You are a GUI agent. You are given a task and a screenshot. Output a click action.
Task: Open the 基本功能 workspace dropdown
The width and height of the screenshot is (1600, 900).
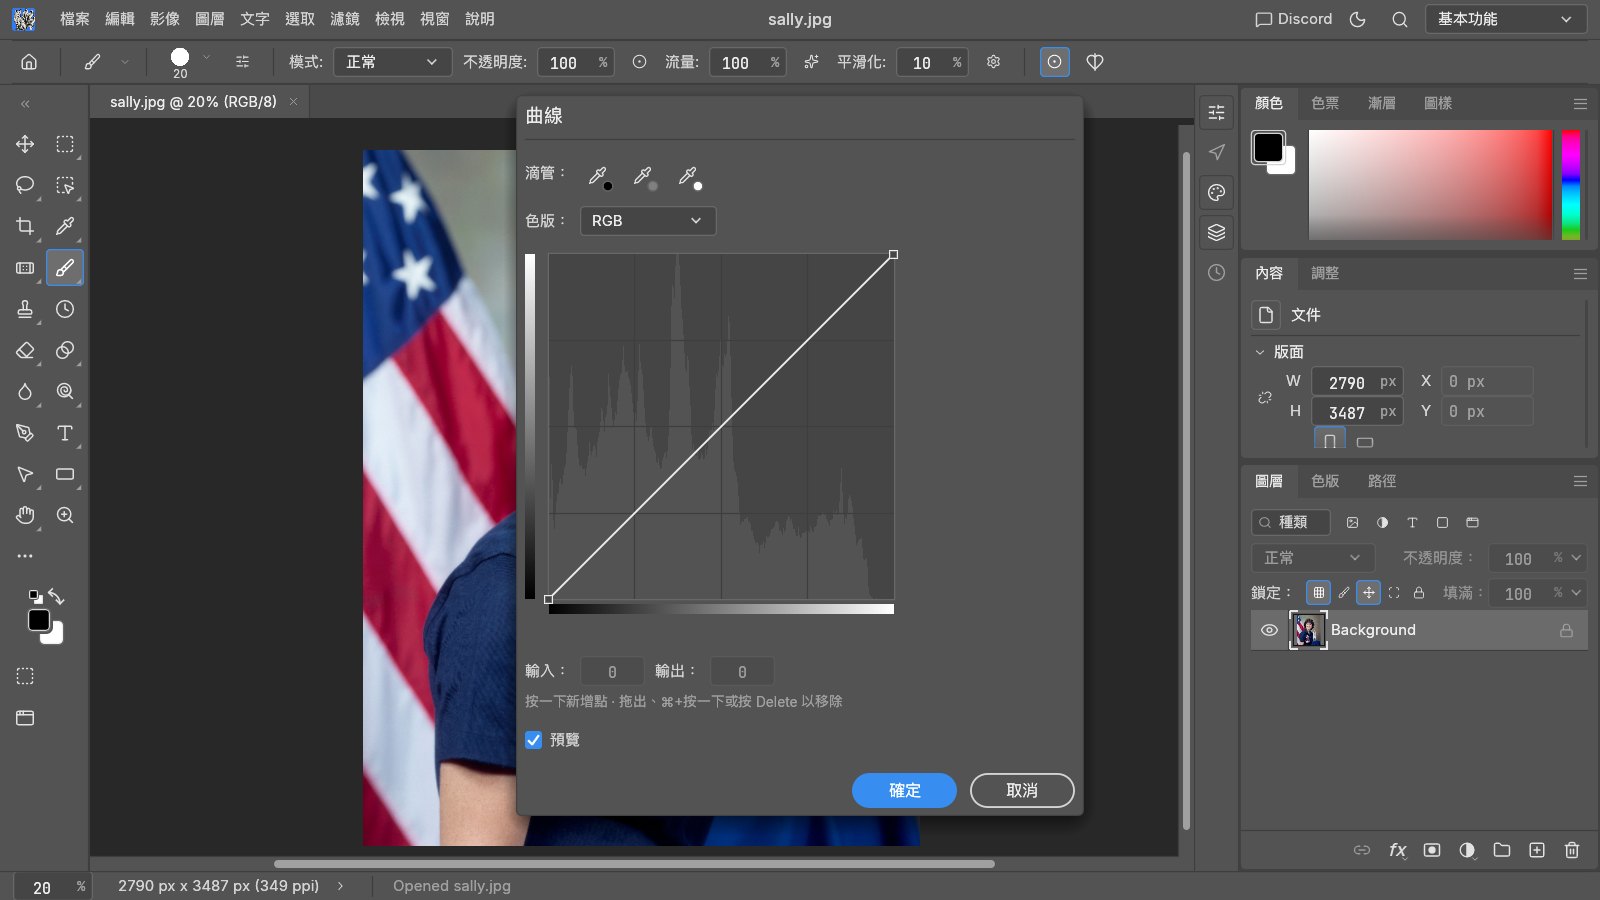pos(1506,19)
